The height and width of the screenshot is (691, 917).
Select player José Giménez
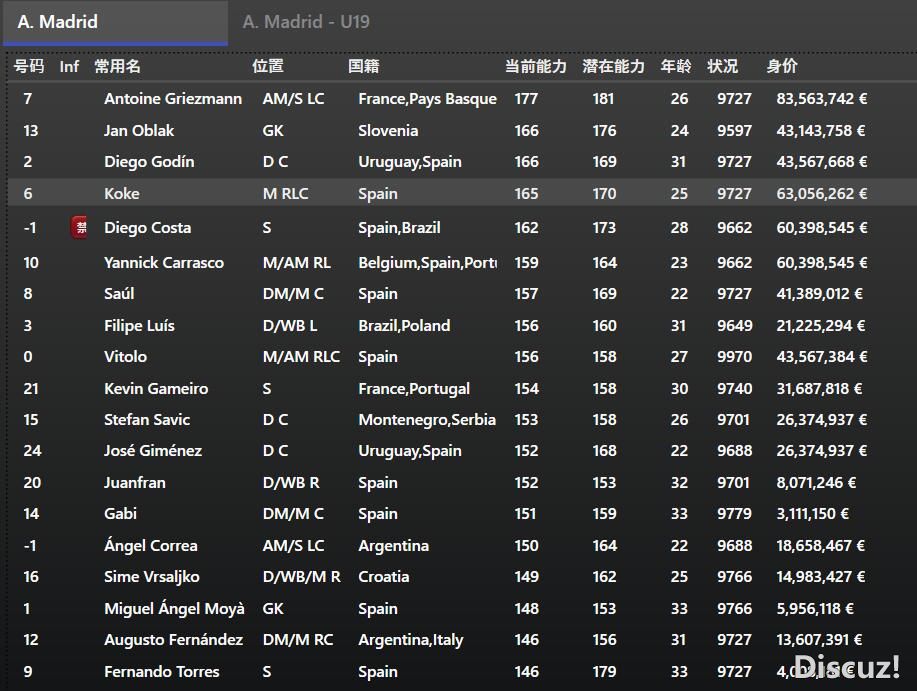coord(153,451)
